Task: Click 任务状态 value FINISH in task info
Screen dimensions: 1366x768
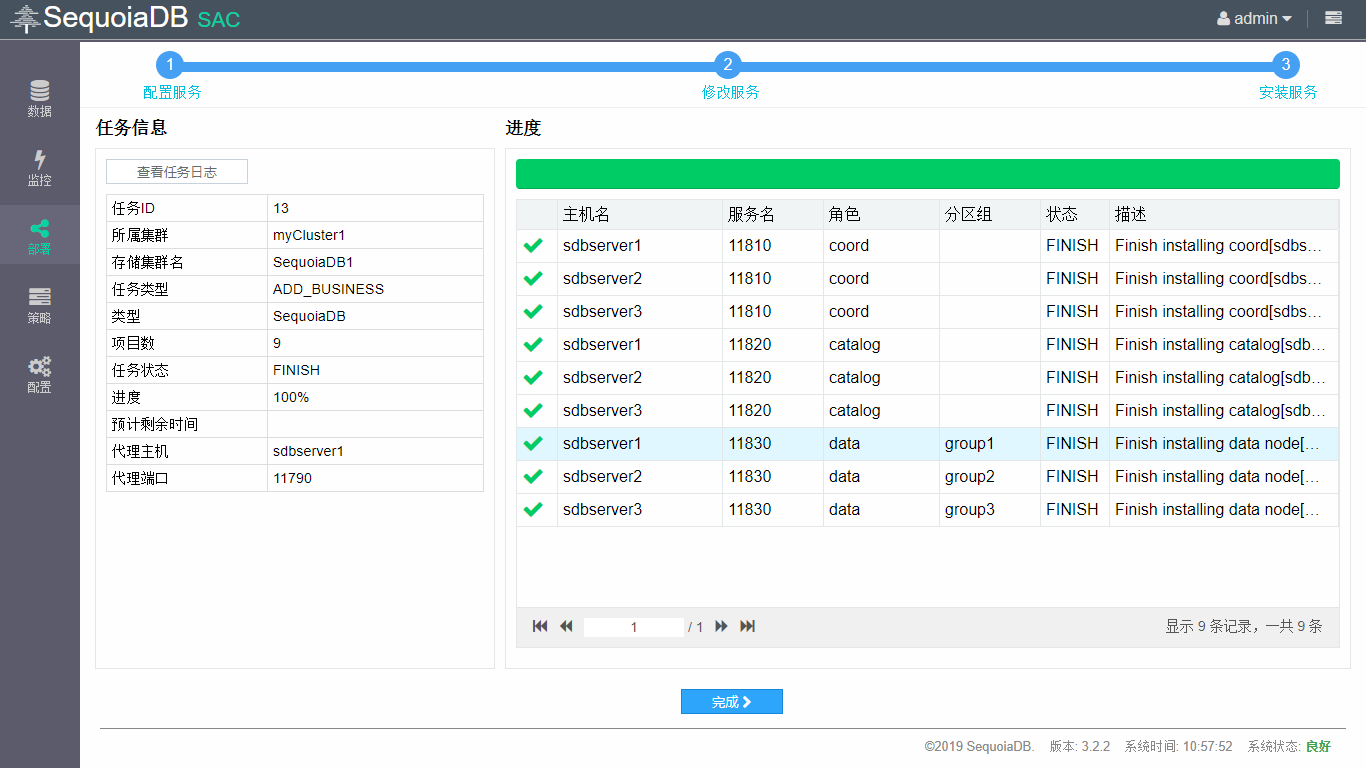Action: [x=296, y=370]
